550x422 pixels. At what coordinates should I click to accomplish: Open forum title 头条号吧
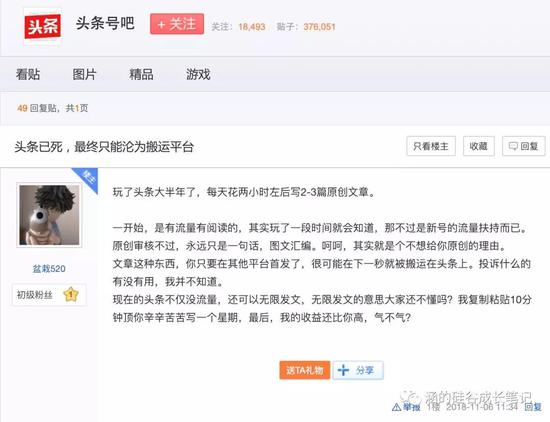click(105, 24)
